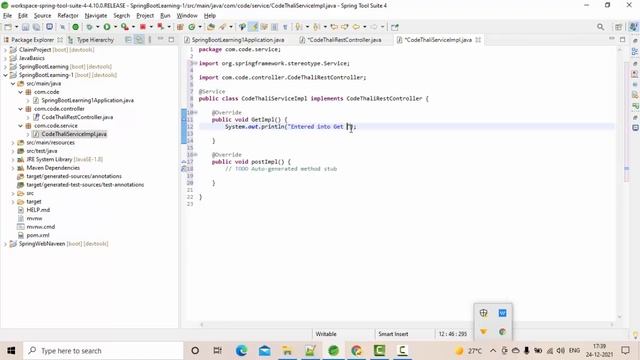Screen dimensions: 640x360
Task: Toggle folding of the import block
Action: pyautogui.click(x=196, y=63)
